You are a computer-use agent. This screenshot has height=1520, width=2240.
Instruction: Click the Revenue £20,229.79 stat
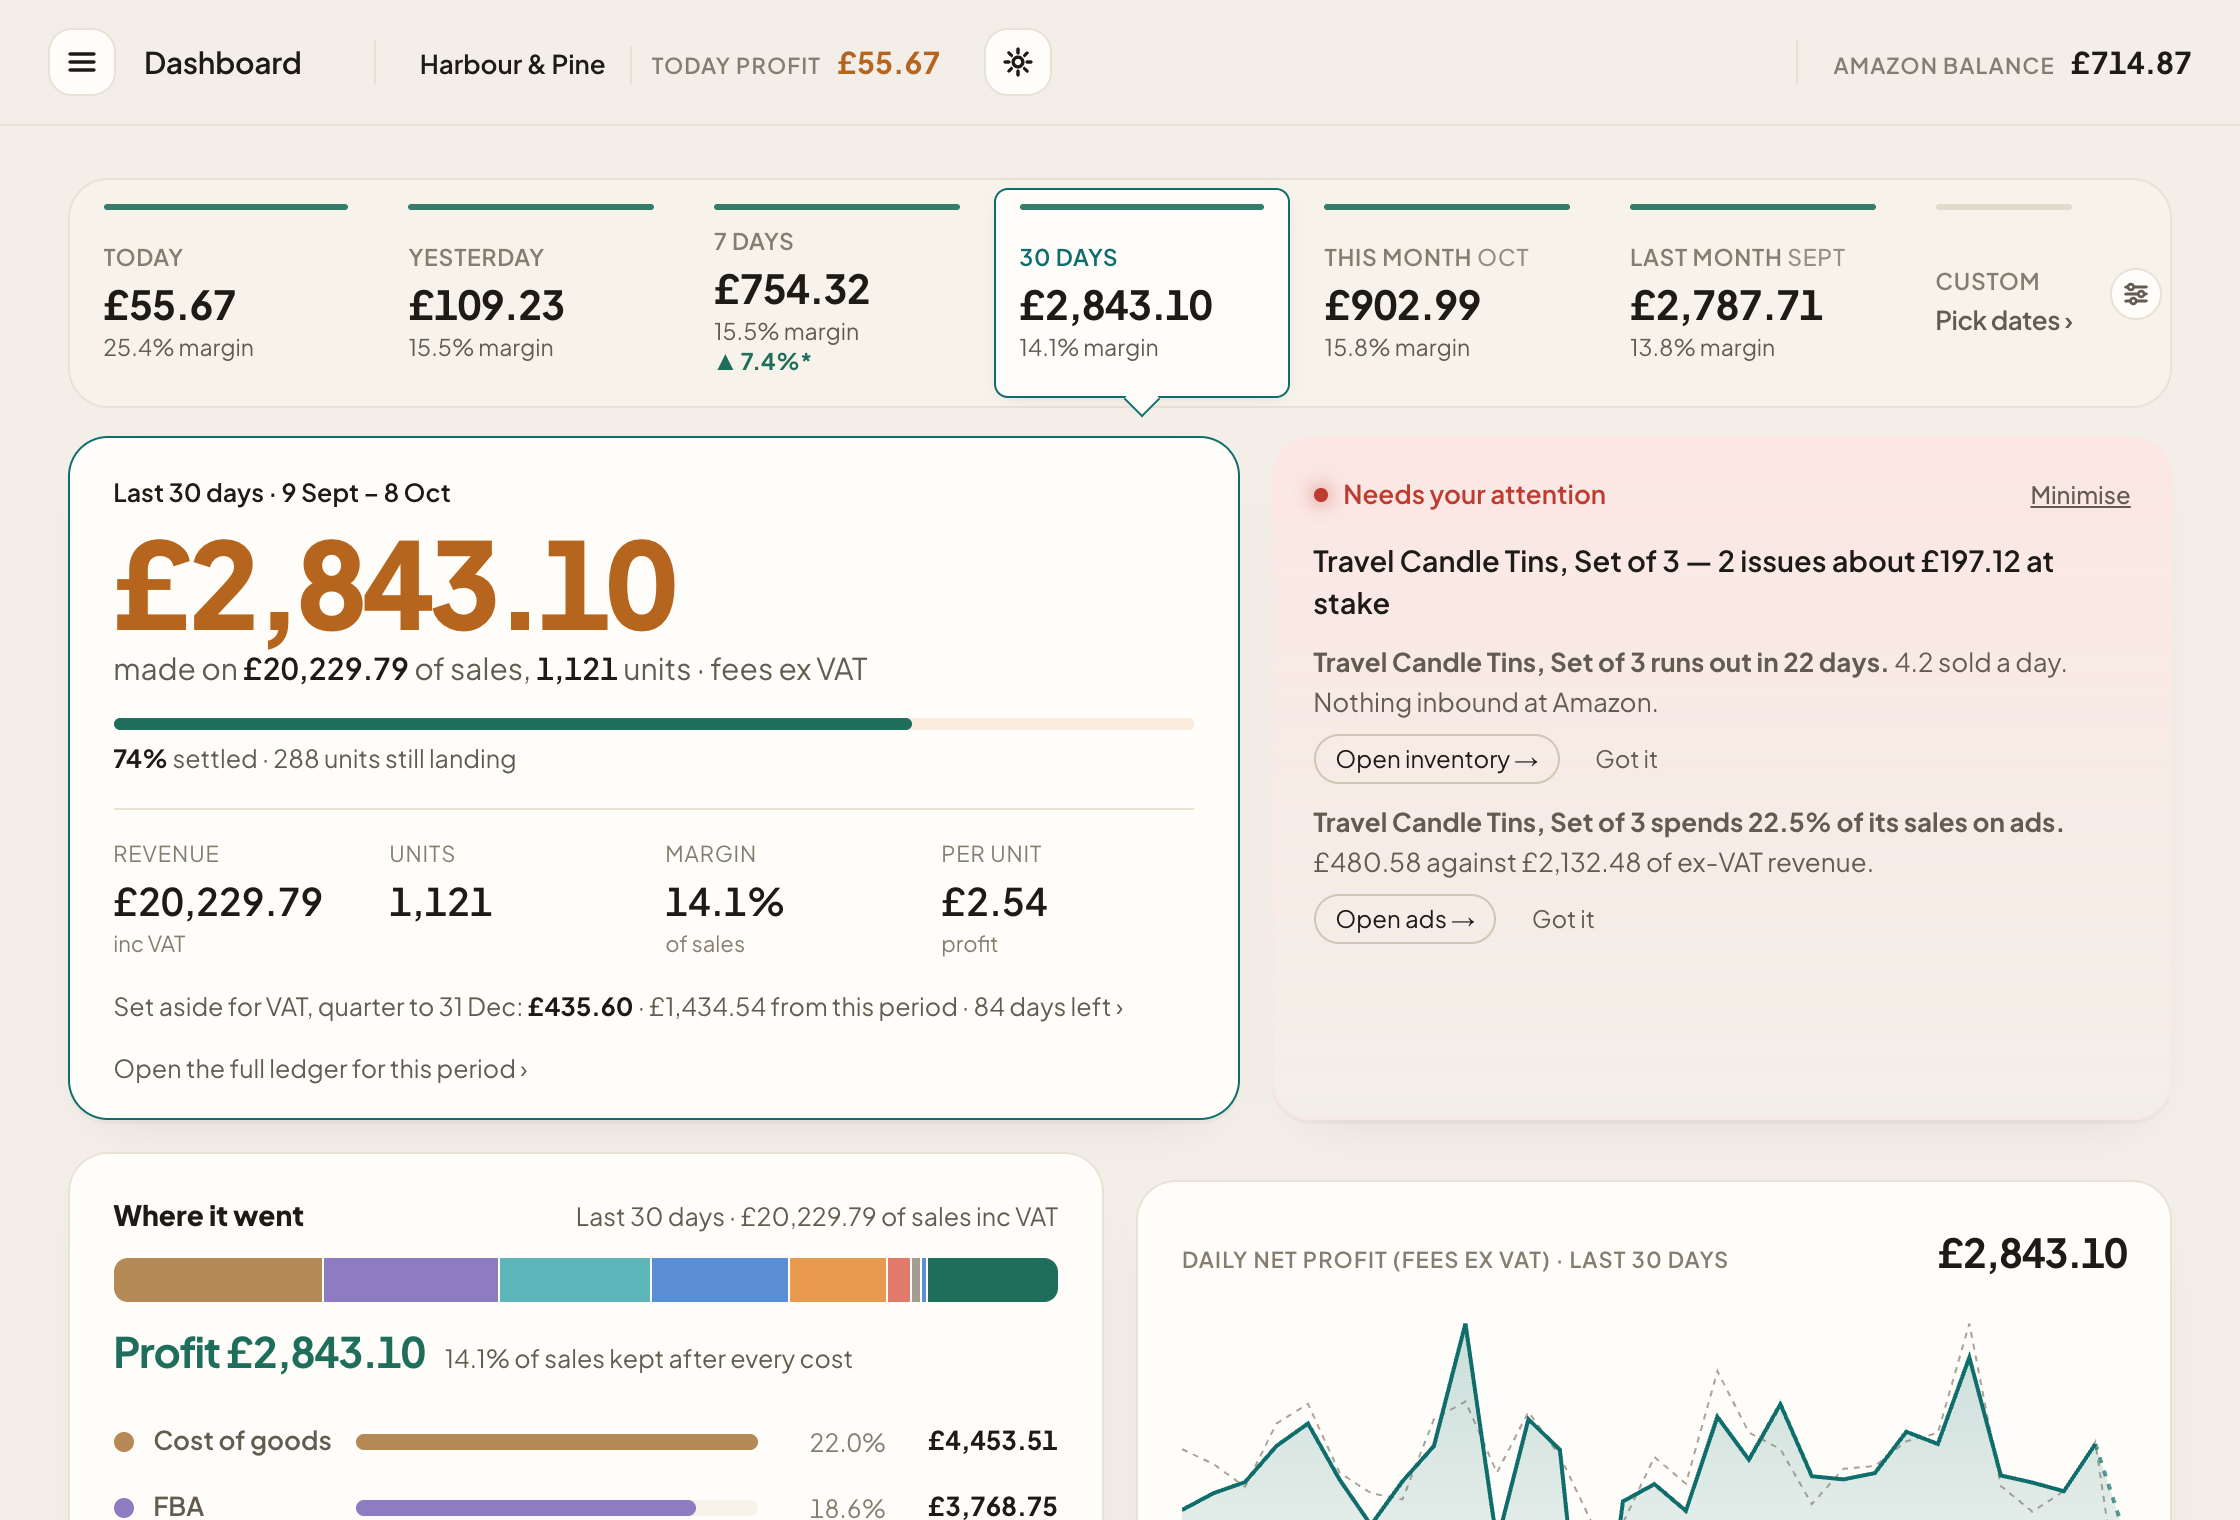(x=218, y=899)
